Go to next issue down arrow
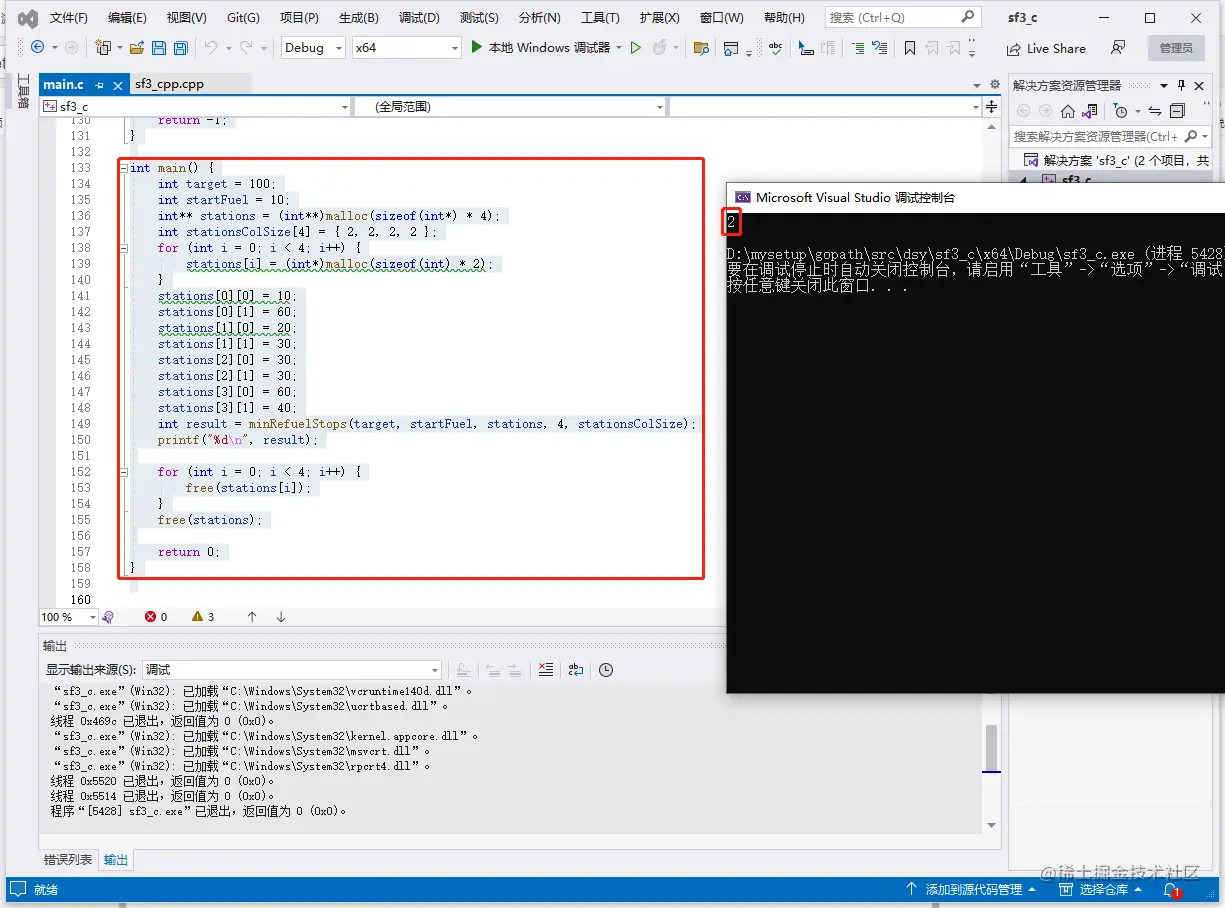The image size is (1225, 908). coord(281,617)
